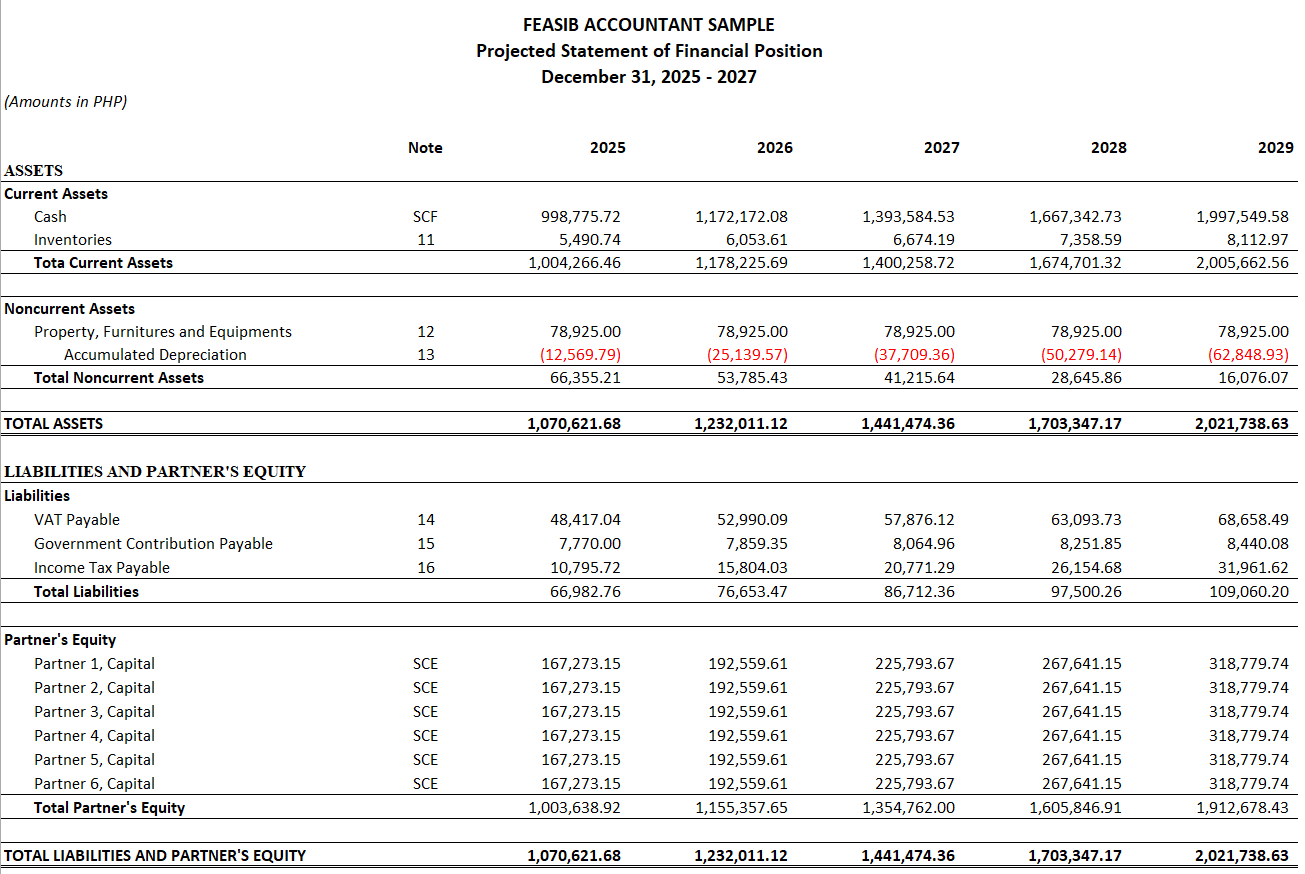Click the SCF note for Cash
The image size is (1305, 874).
click(425, 216)
